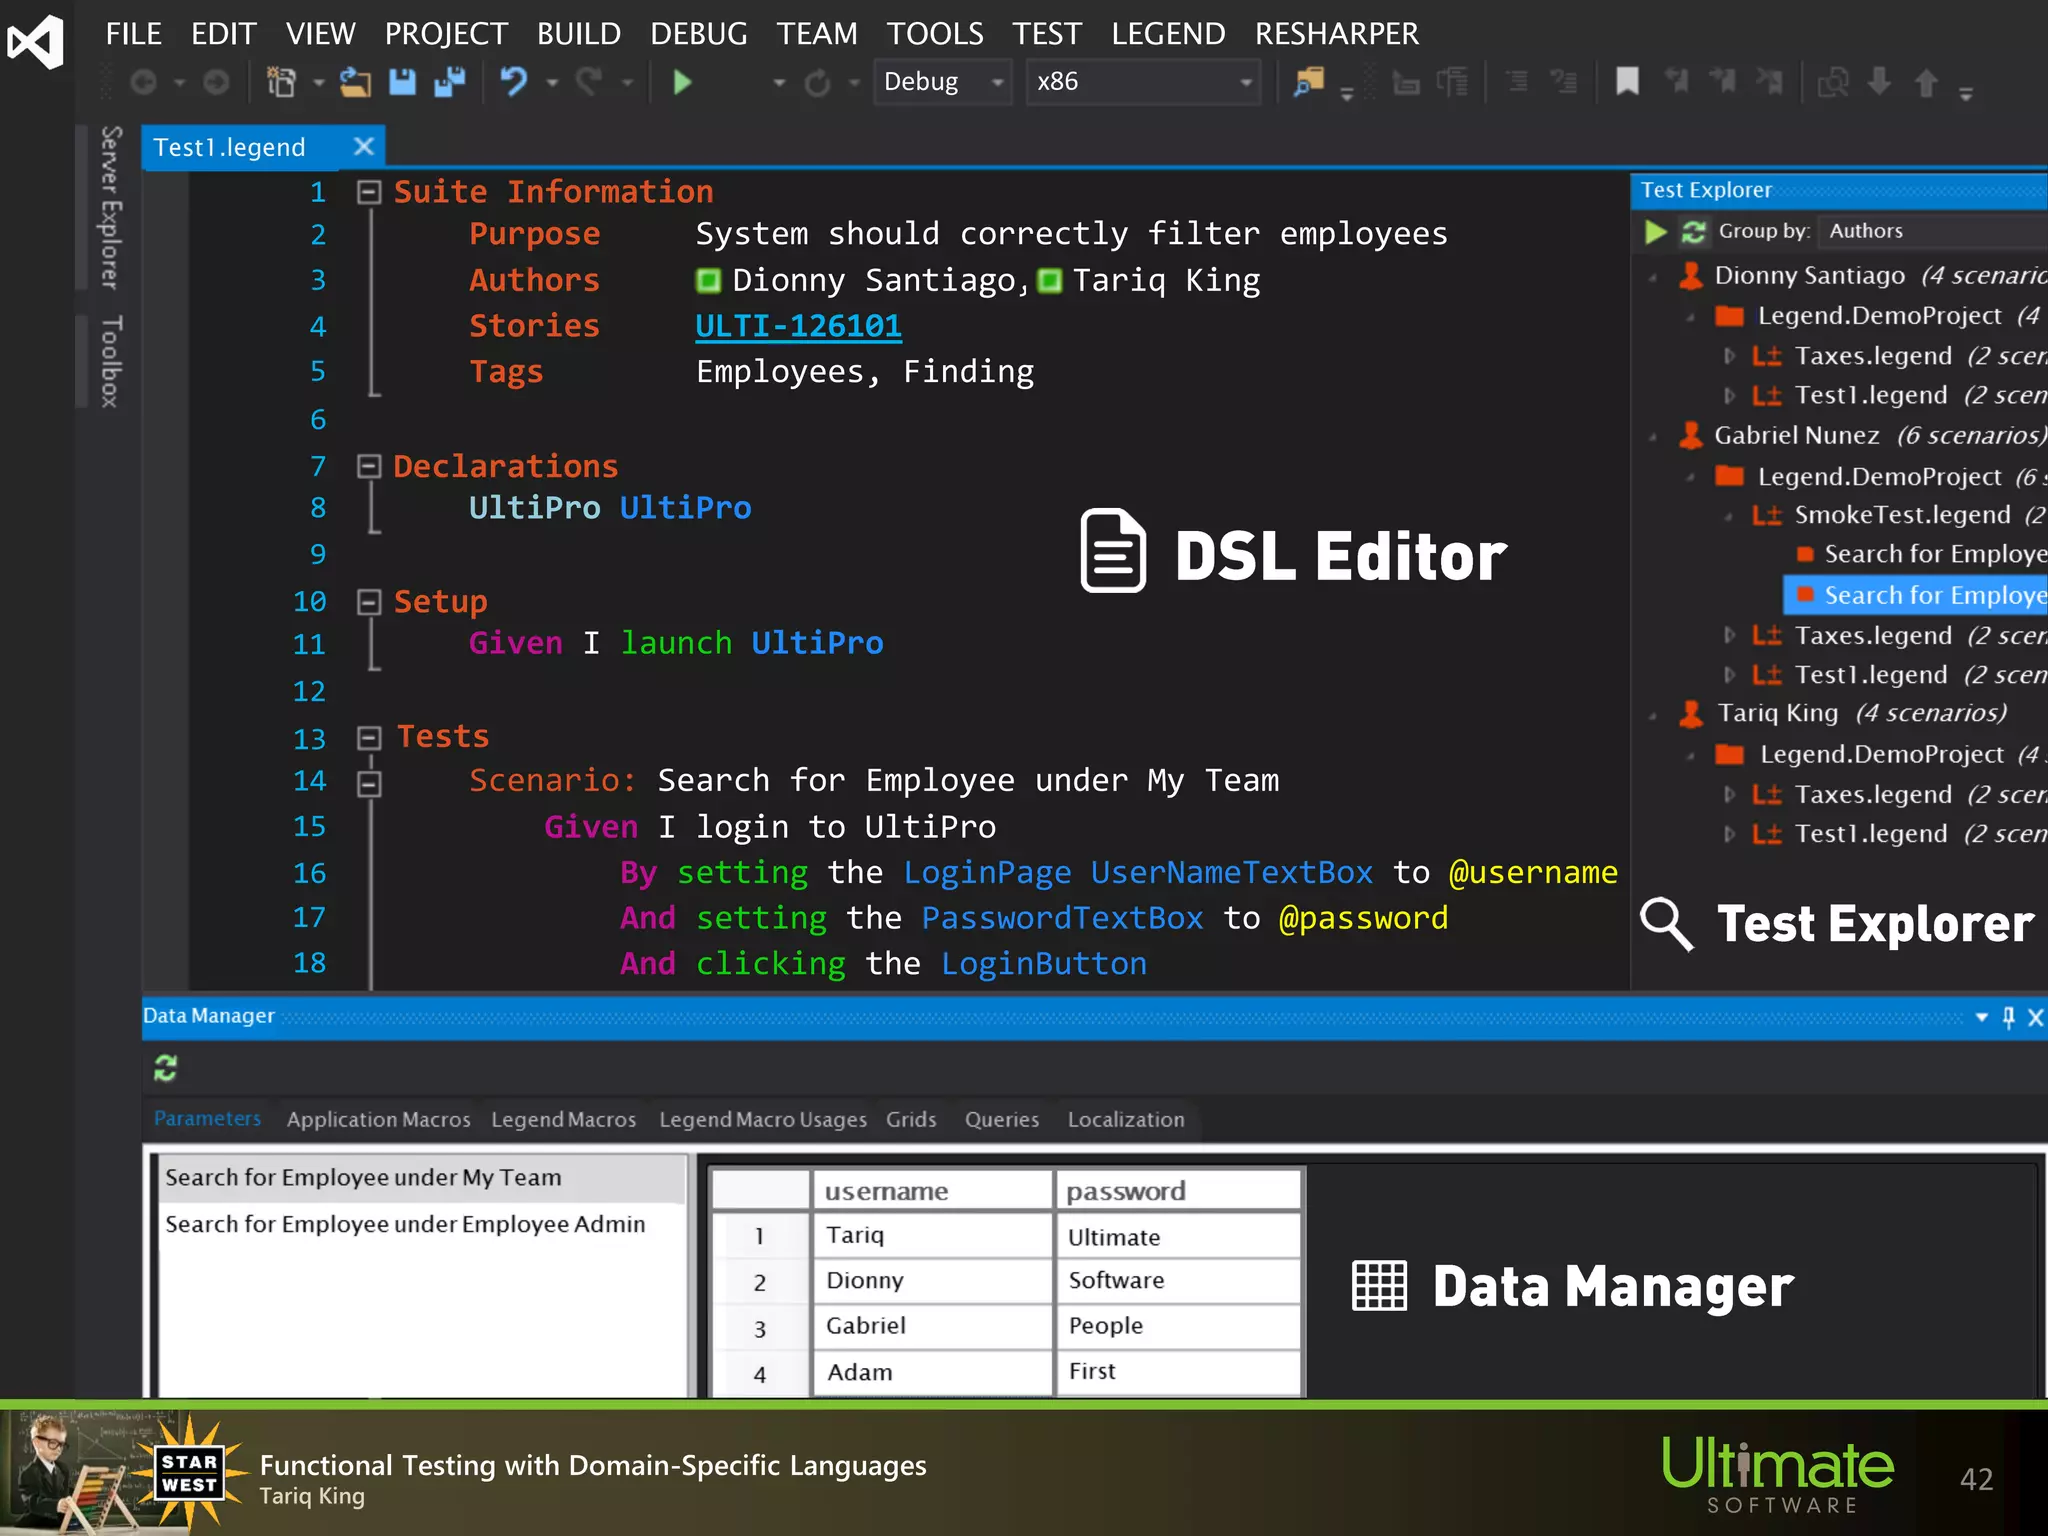The image size is (2048, 1536).
Task: Collapse the Tariq King author node
Action: pos(1654,716)
